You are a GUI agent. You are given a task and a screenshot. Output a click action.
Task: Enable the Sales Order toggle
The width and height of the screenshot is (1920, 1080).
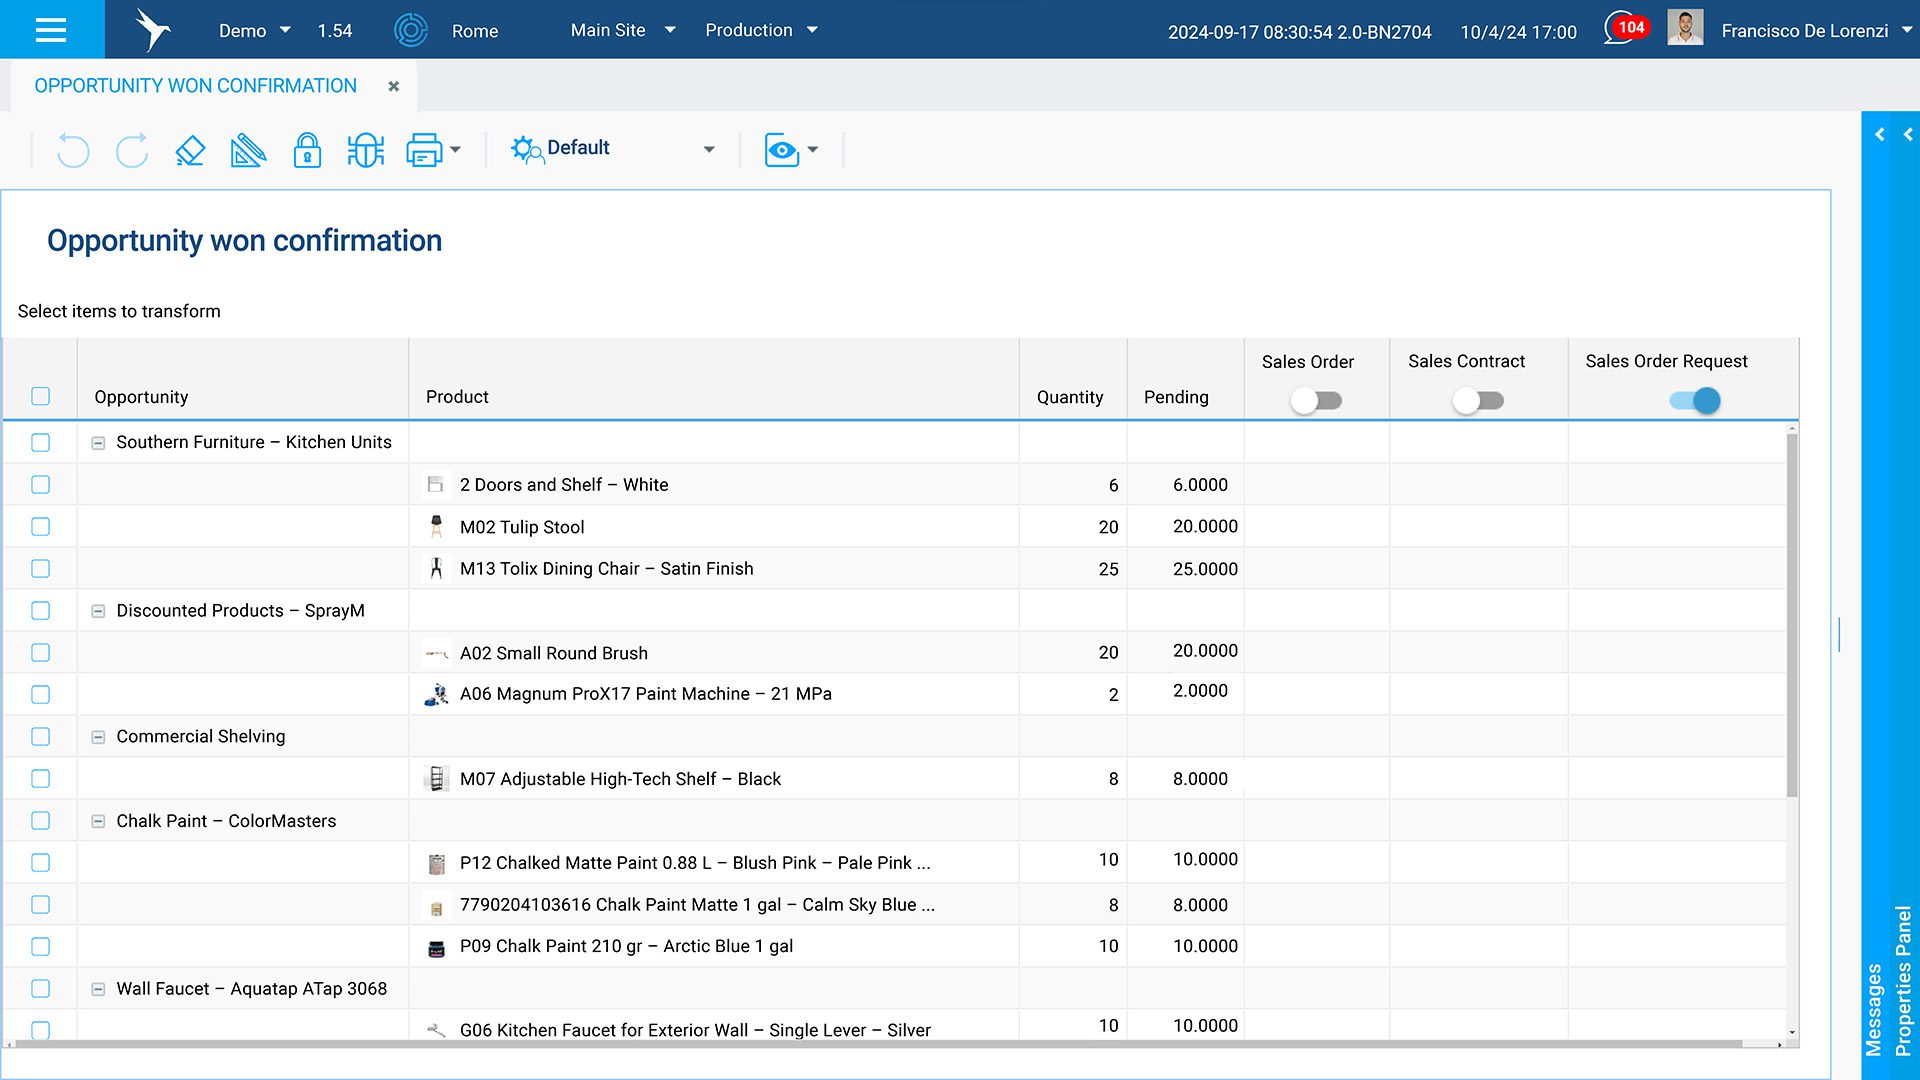pos(1316,401)
